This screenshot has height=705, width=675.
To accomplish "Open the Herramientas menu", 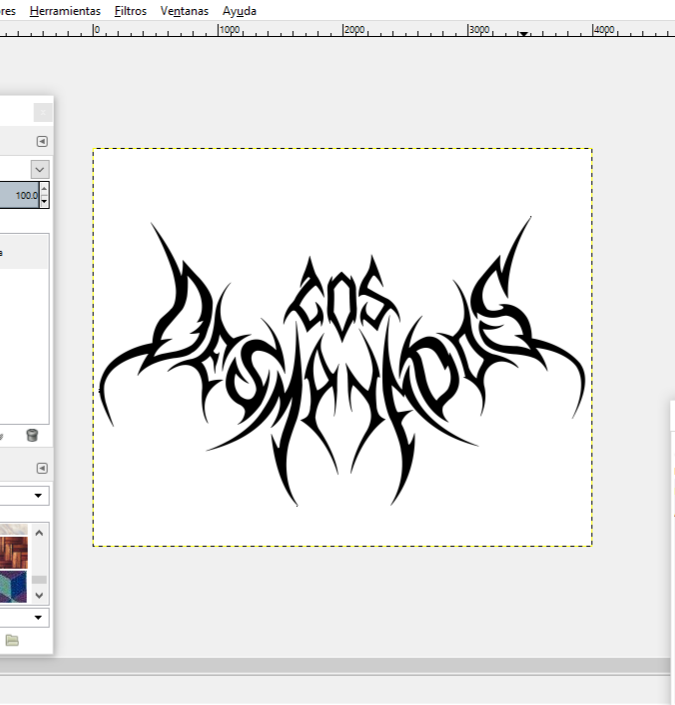I will [65, 11].
